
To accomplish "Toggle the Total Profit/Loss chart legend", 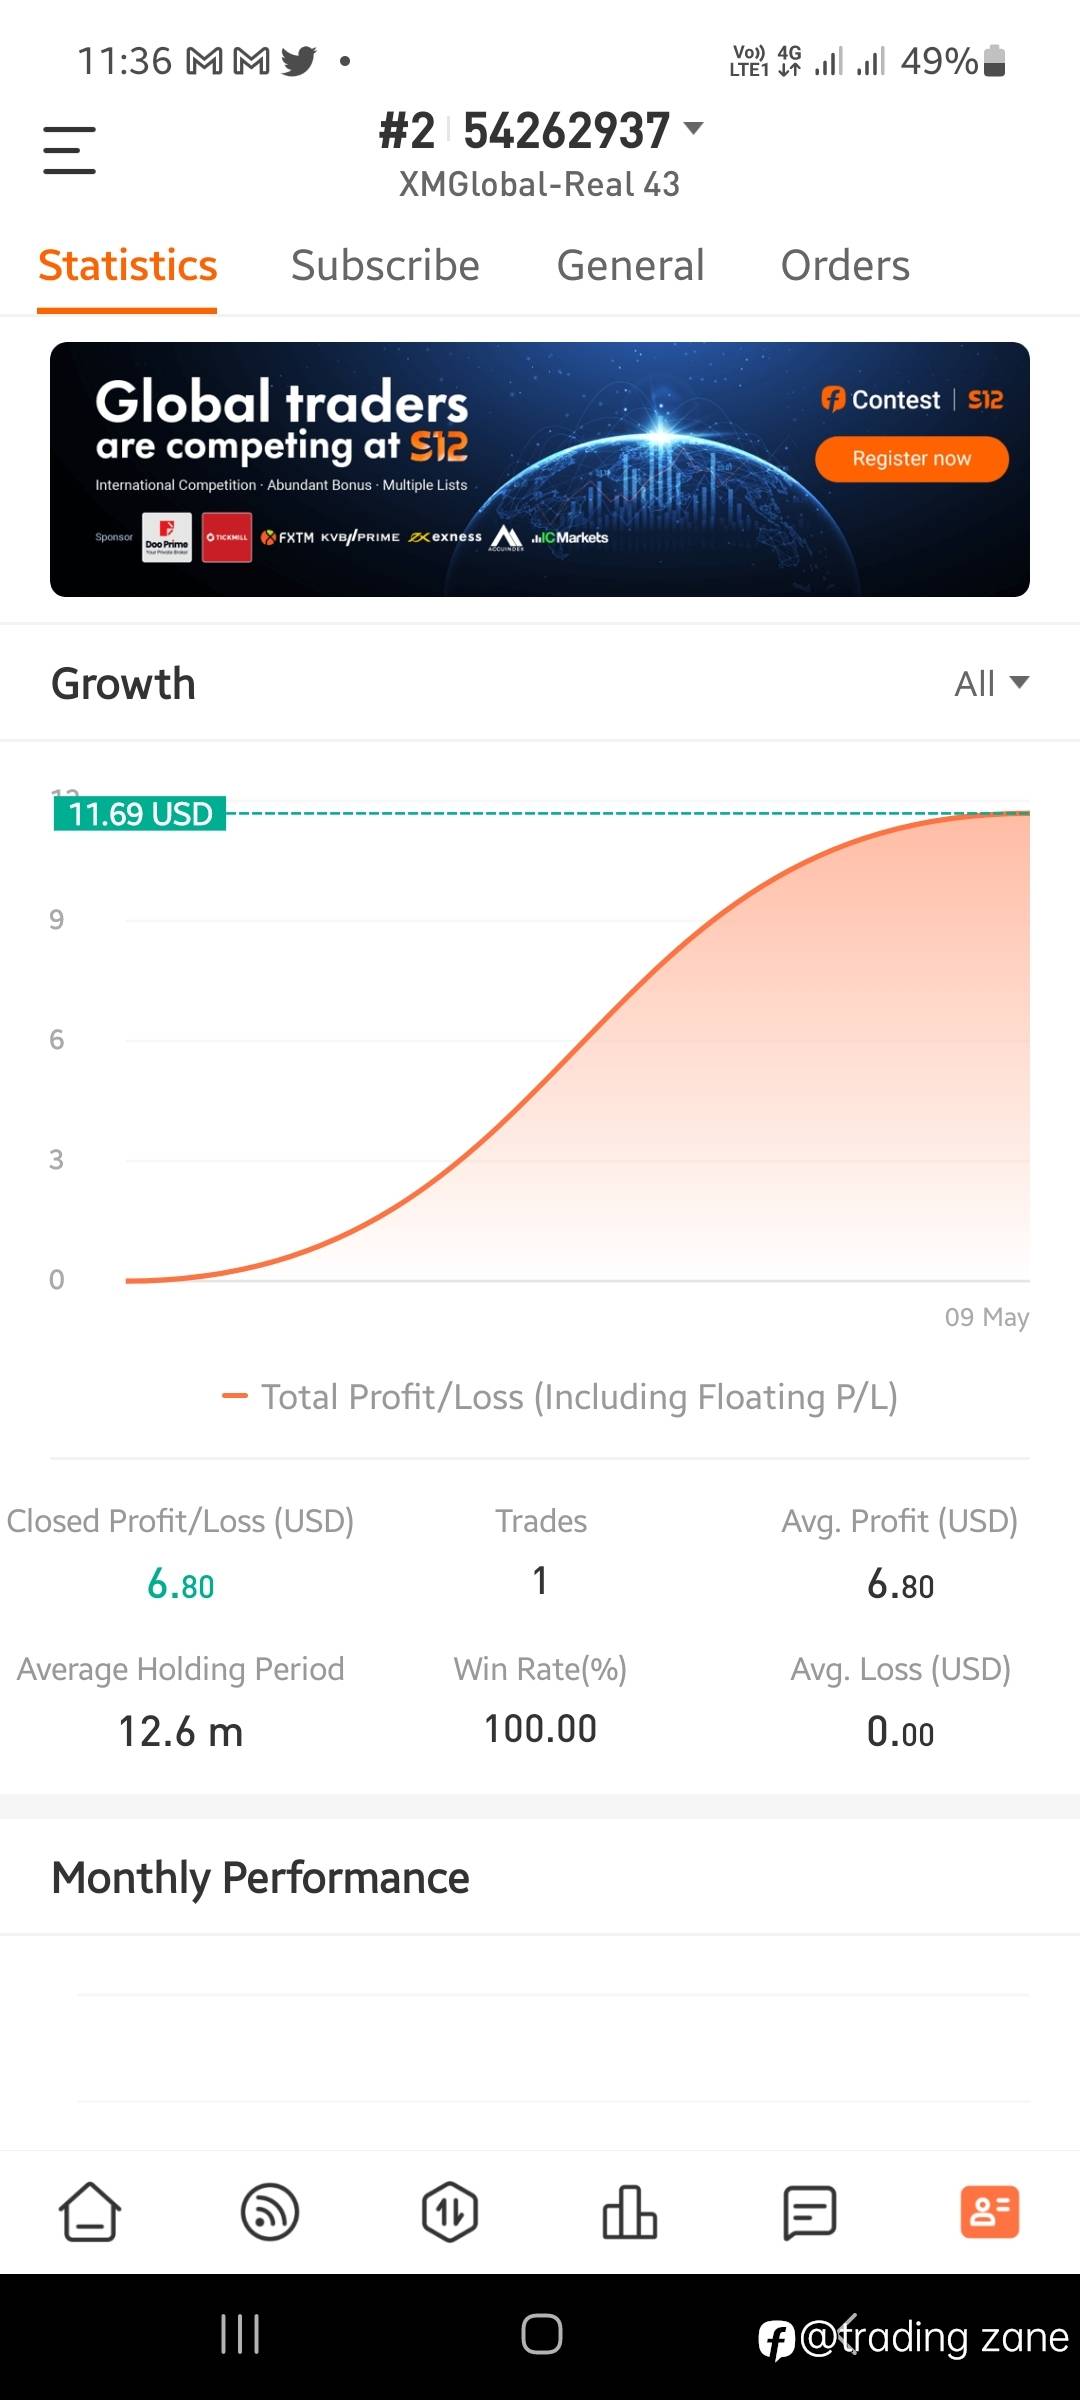I will [x=560, y=1397].
